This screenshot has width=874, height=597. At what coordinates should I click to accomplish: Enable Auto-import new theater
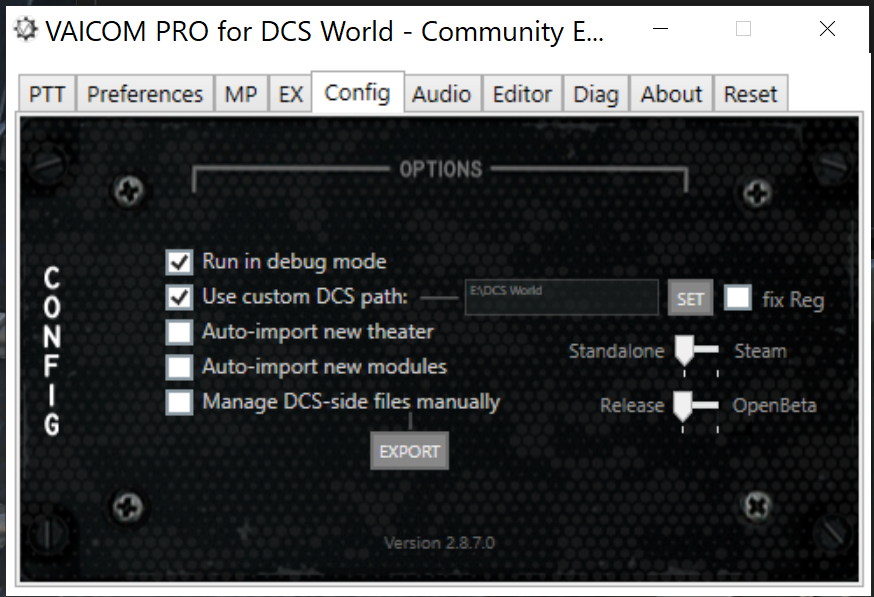pyautogui.click(x=179, y=332)
